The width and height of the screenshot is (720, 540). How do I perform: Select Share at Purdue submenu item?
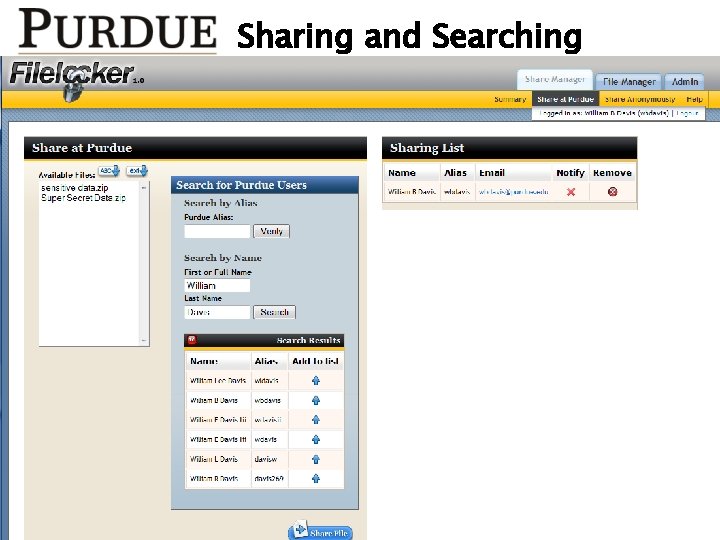coord(565,99)
